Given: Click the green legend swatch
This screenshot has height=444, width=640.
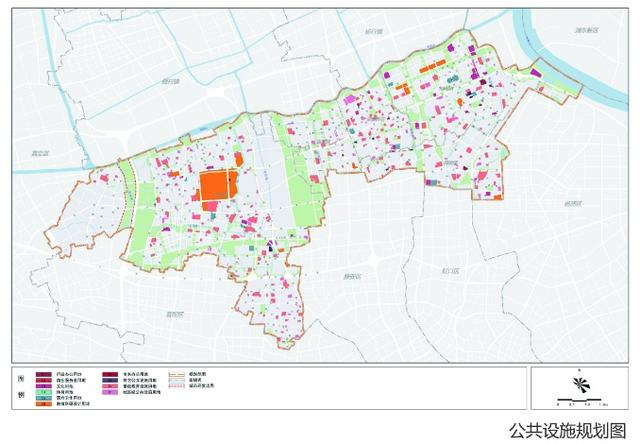Looking at the screenshot, I should click(44, 392).
